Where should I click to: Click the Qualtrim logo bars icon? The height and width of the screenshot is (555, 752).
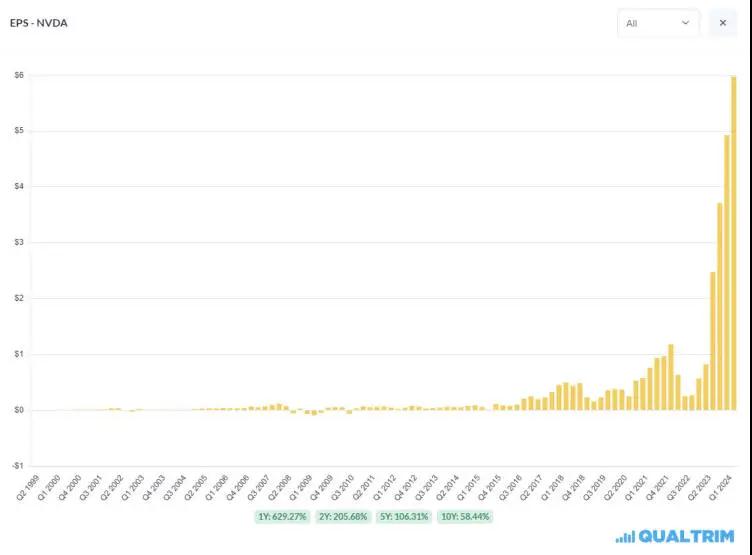(625, 537)
